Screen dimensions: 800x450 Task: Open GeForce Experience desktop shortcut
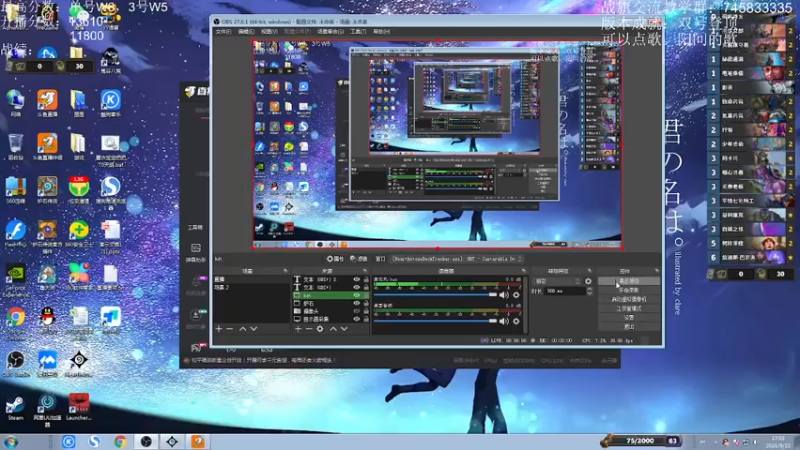point(15,280)
